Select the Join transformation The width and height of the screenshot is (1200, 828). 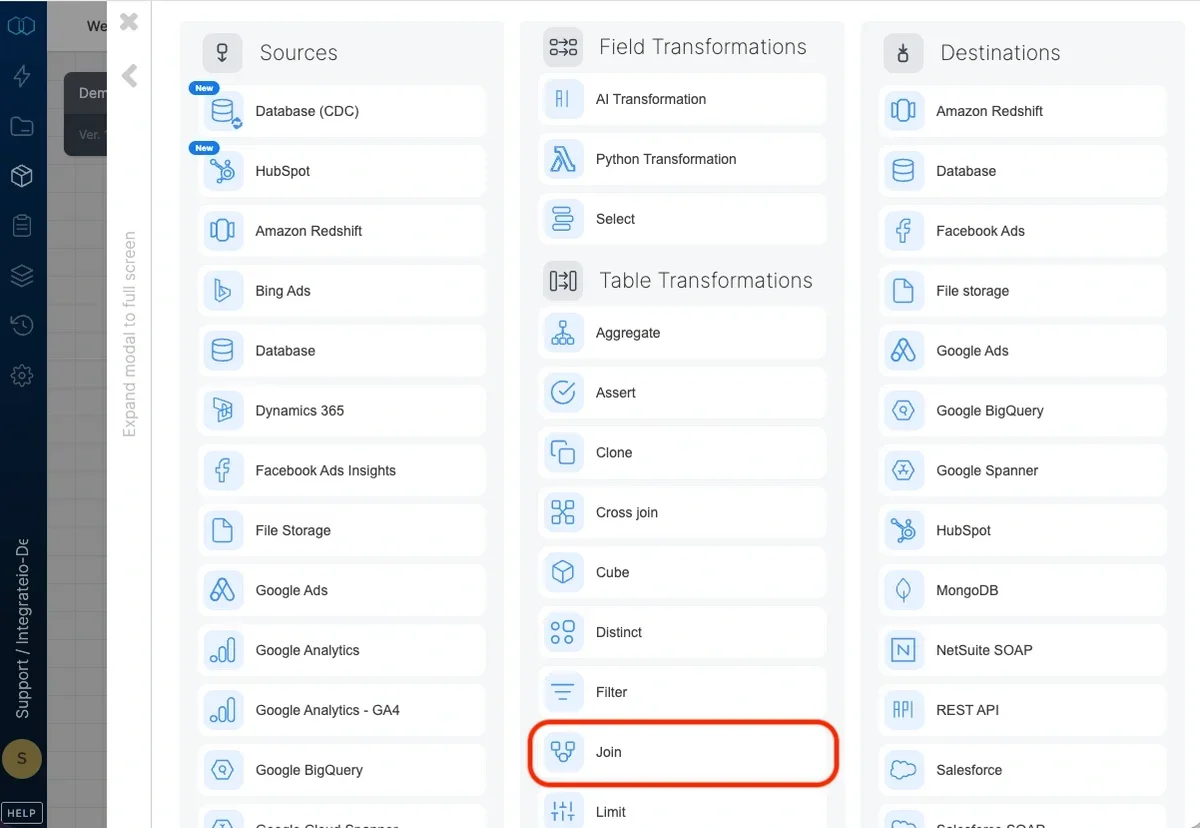[682, 752]
